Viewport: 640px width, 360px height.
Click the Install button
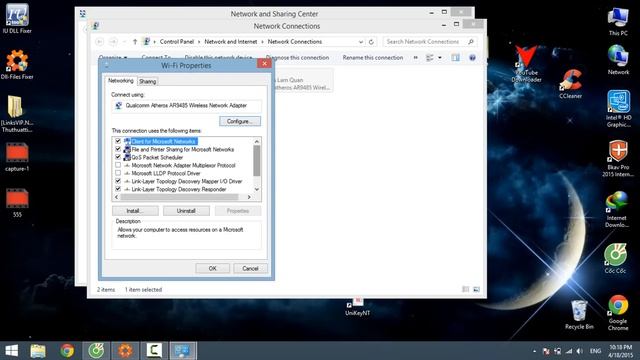click(x=135, y=211)
